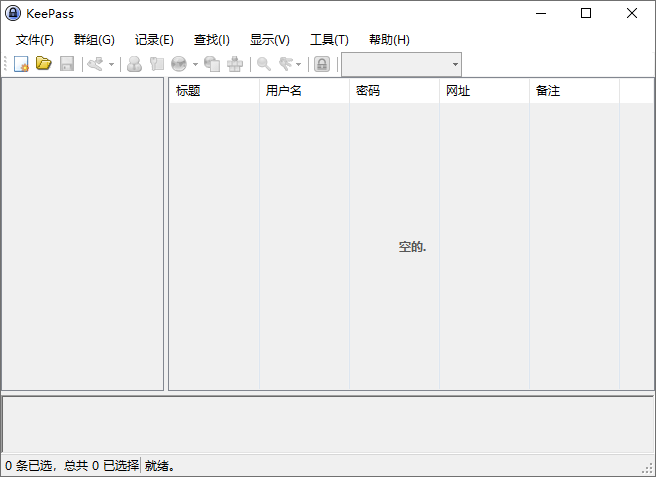Click the magnifier find icon
The width and height of the screenshot is (656, 477).
(264, 64)
